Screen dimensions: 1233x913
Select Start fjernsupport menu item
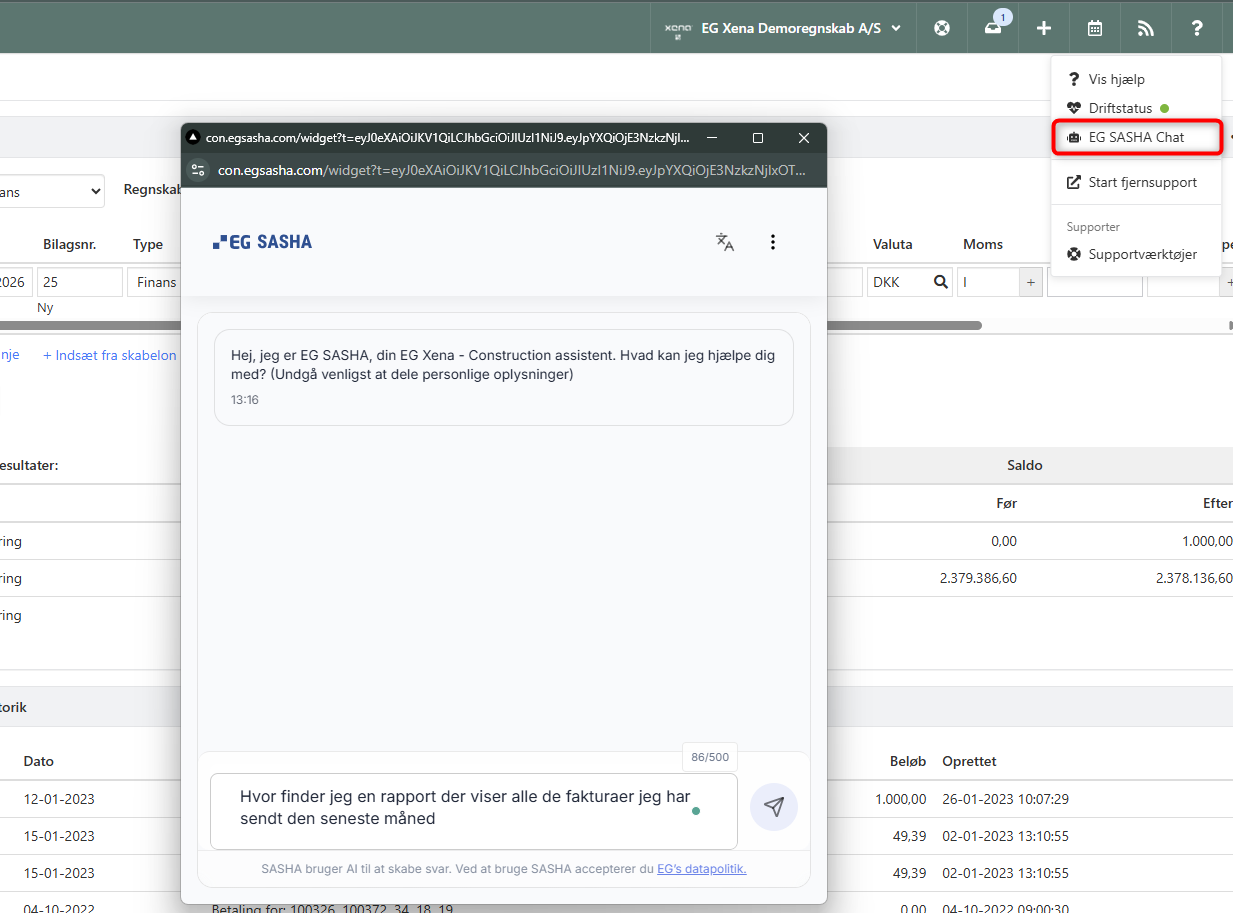1132,182
